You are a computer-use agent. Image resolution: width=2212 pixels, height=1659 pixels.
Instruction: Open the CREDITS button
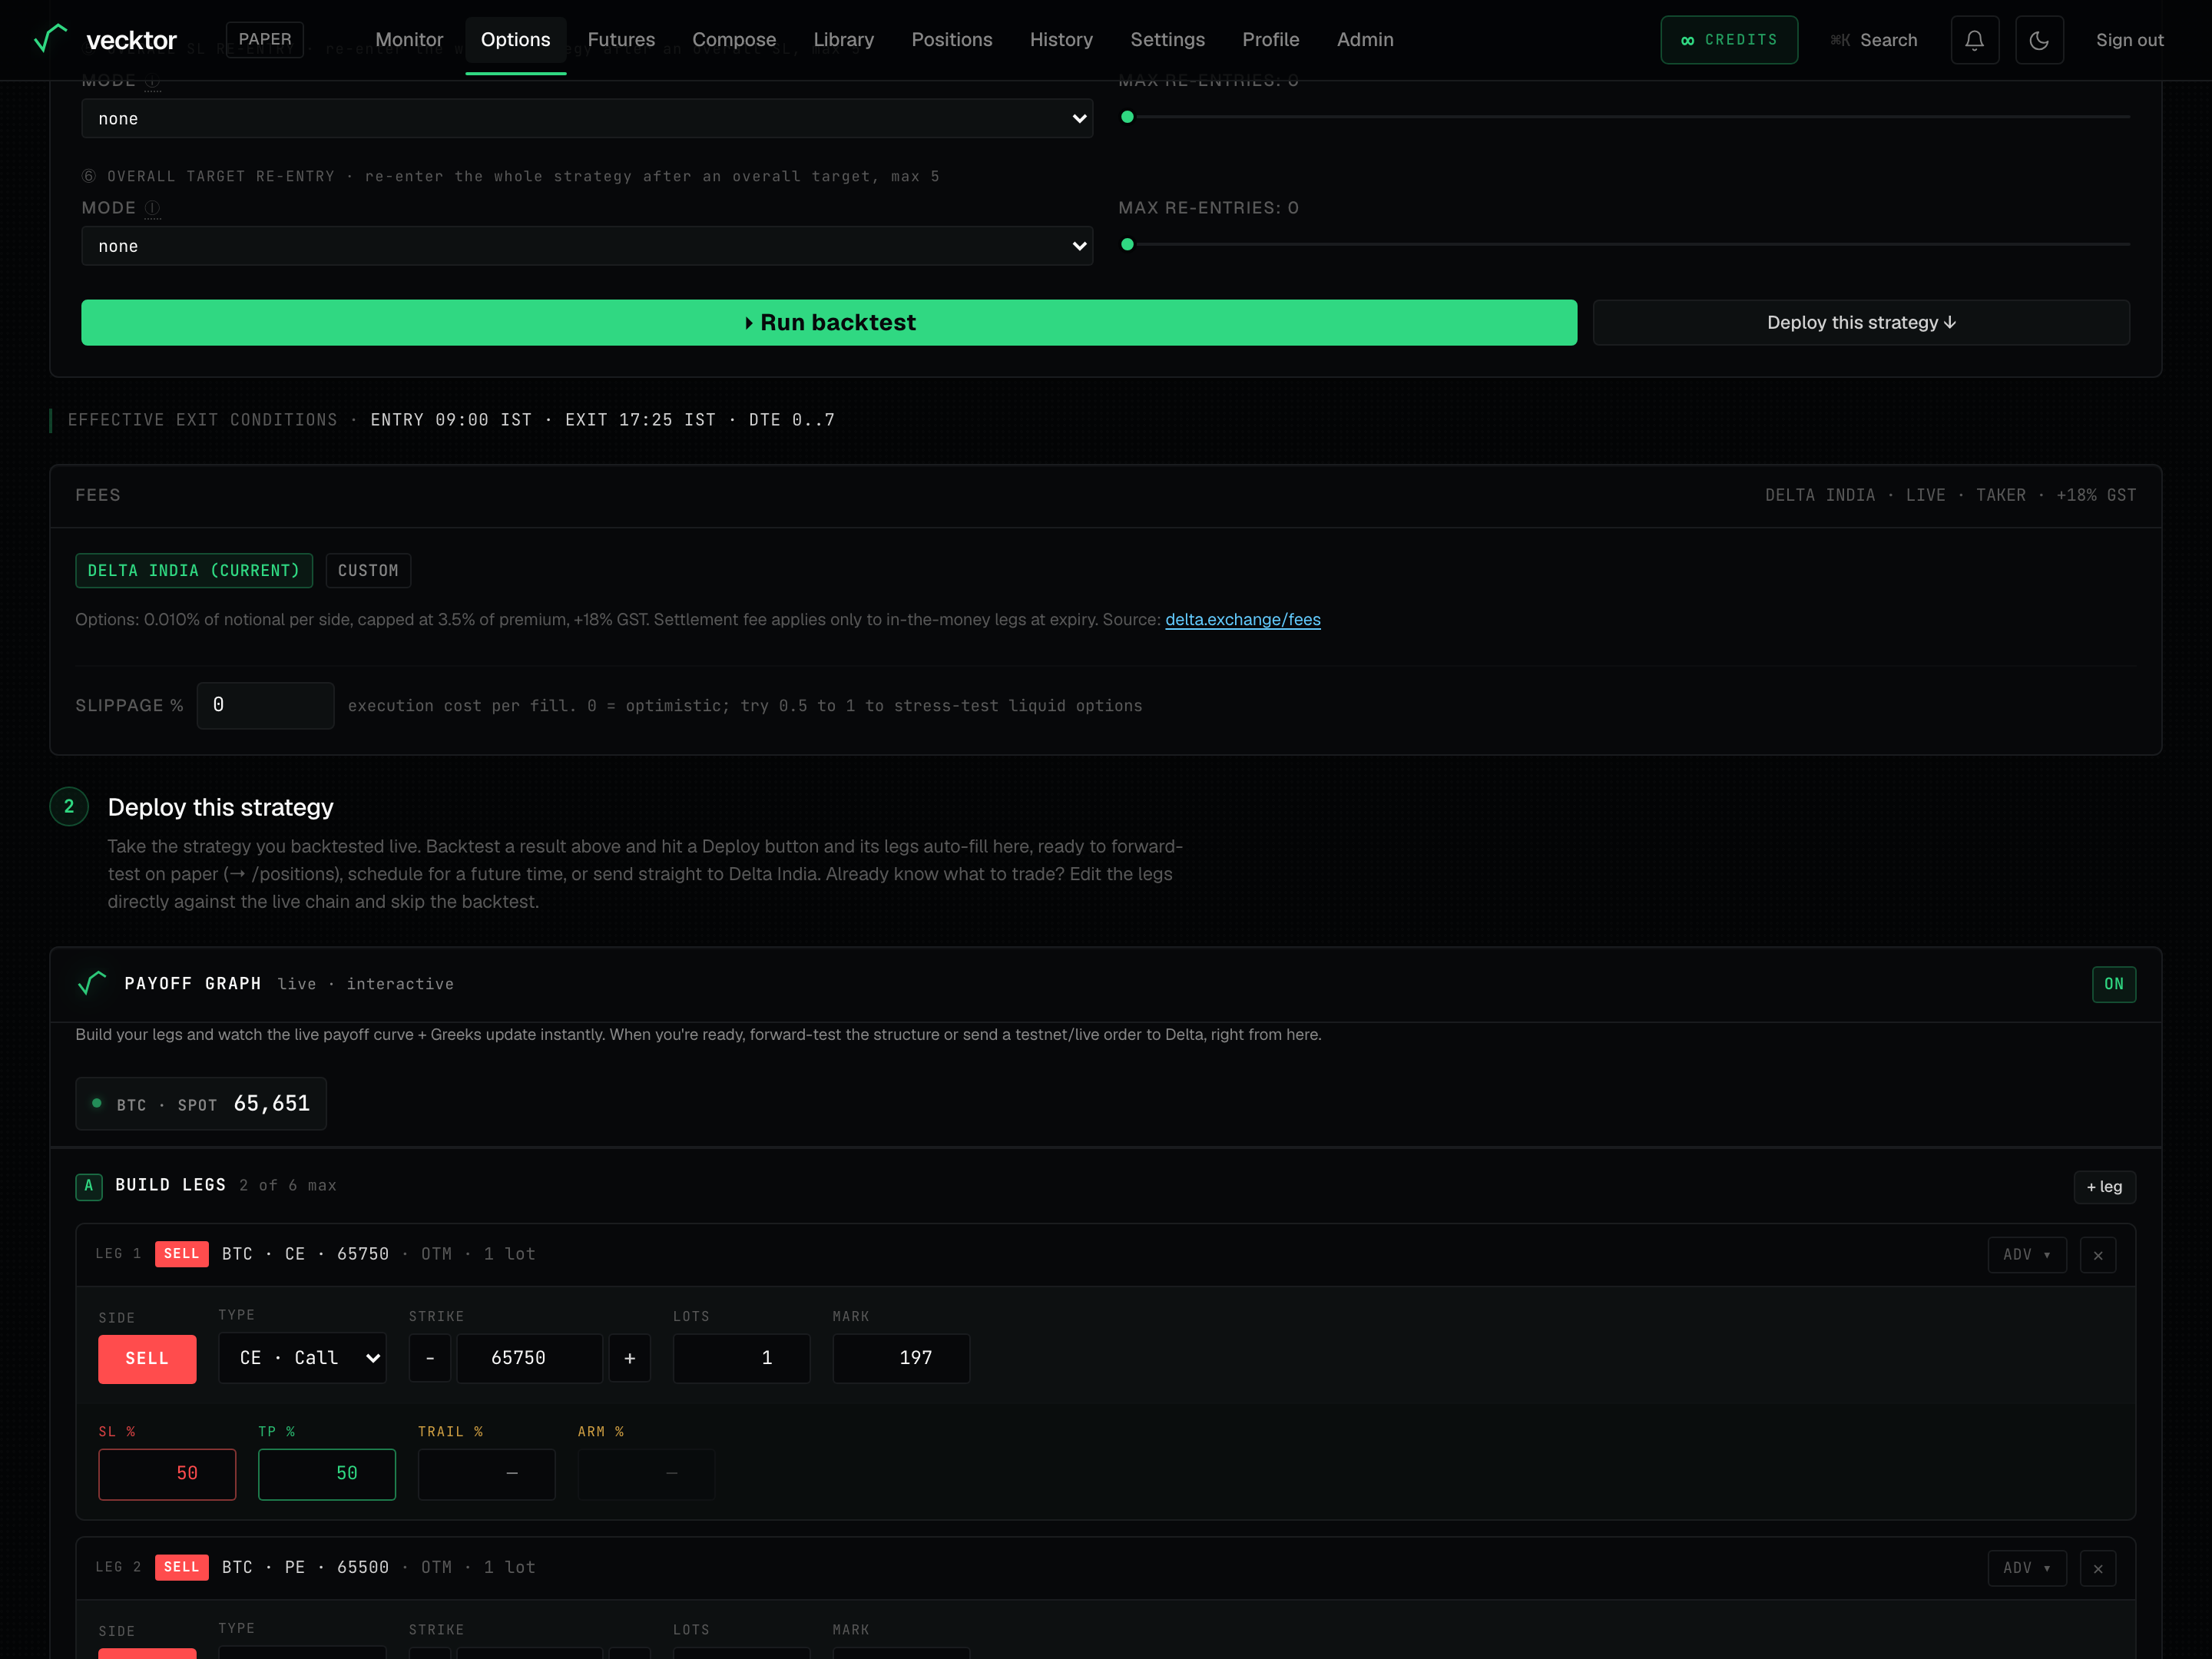tap(1729, 40)
